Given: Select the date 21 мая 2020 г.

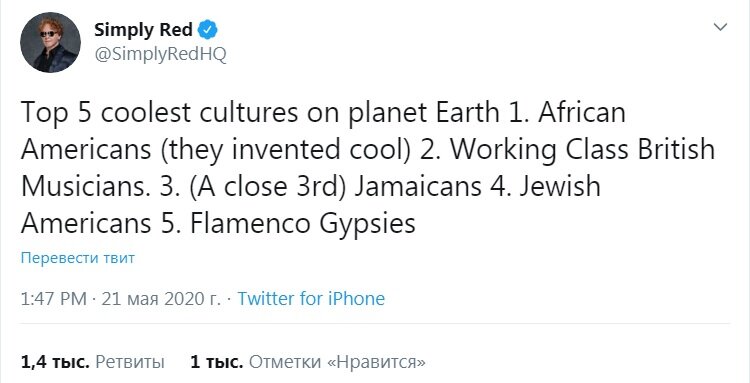Looking at the screenshot, I should pos(161,299).
